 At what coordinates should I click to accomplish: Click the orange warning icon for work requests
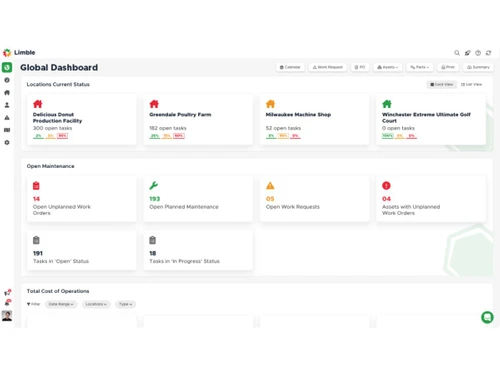point(270,186)
